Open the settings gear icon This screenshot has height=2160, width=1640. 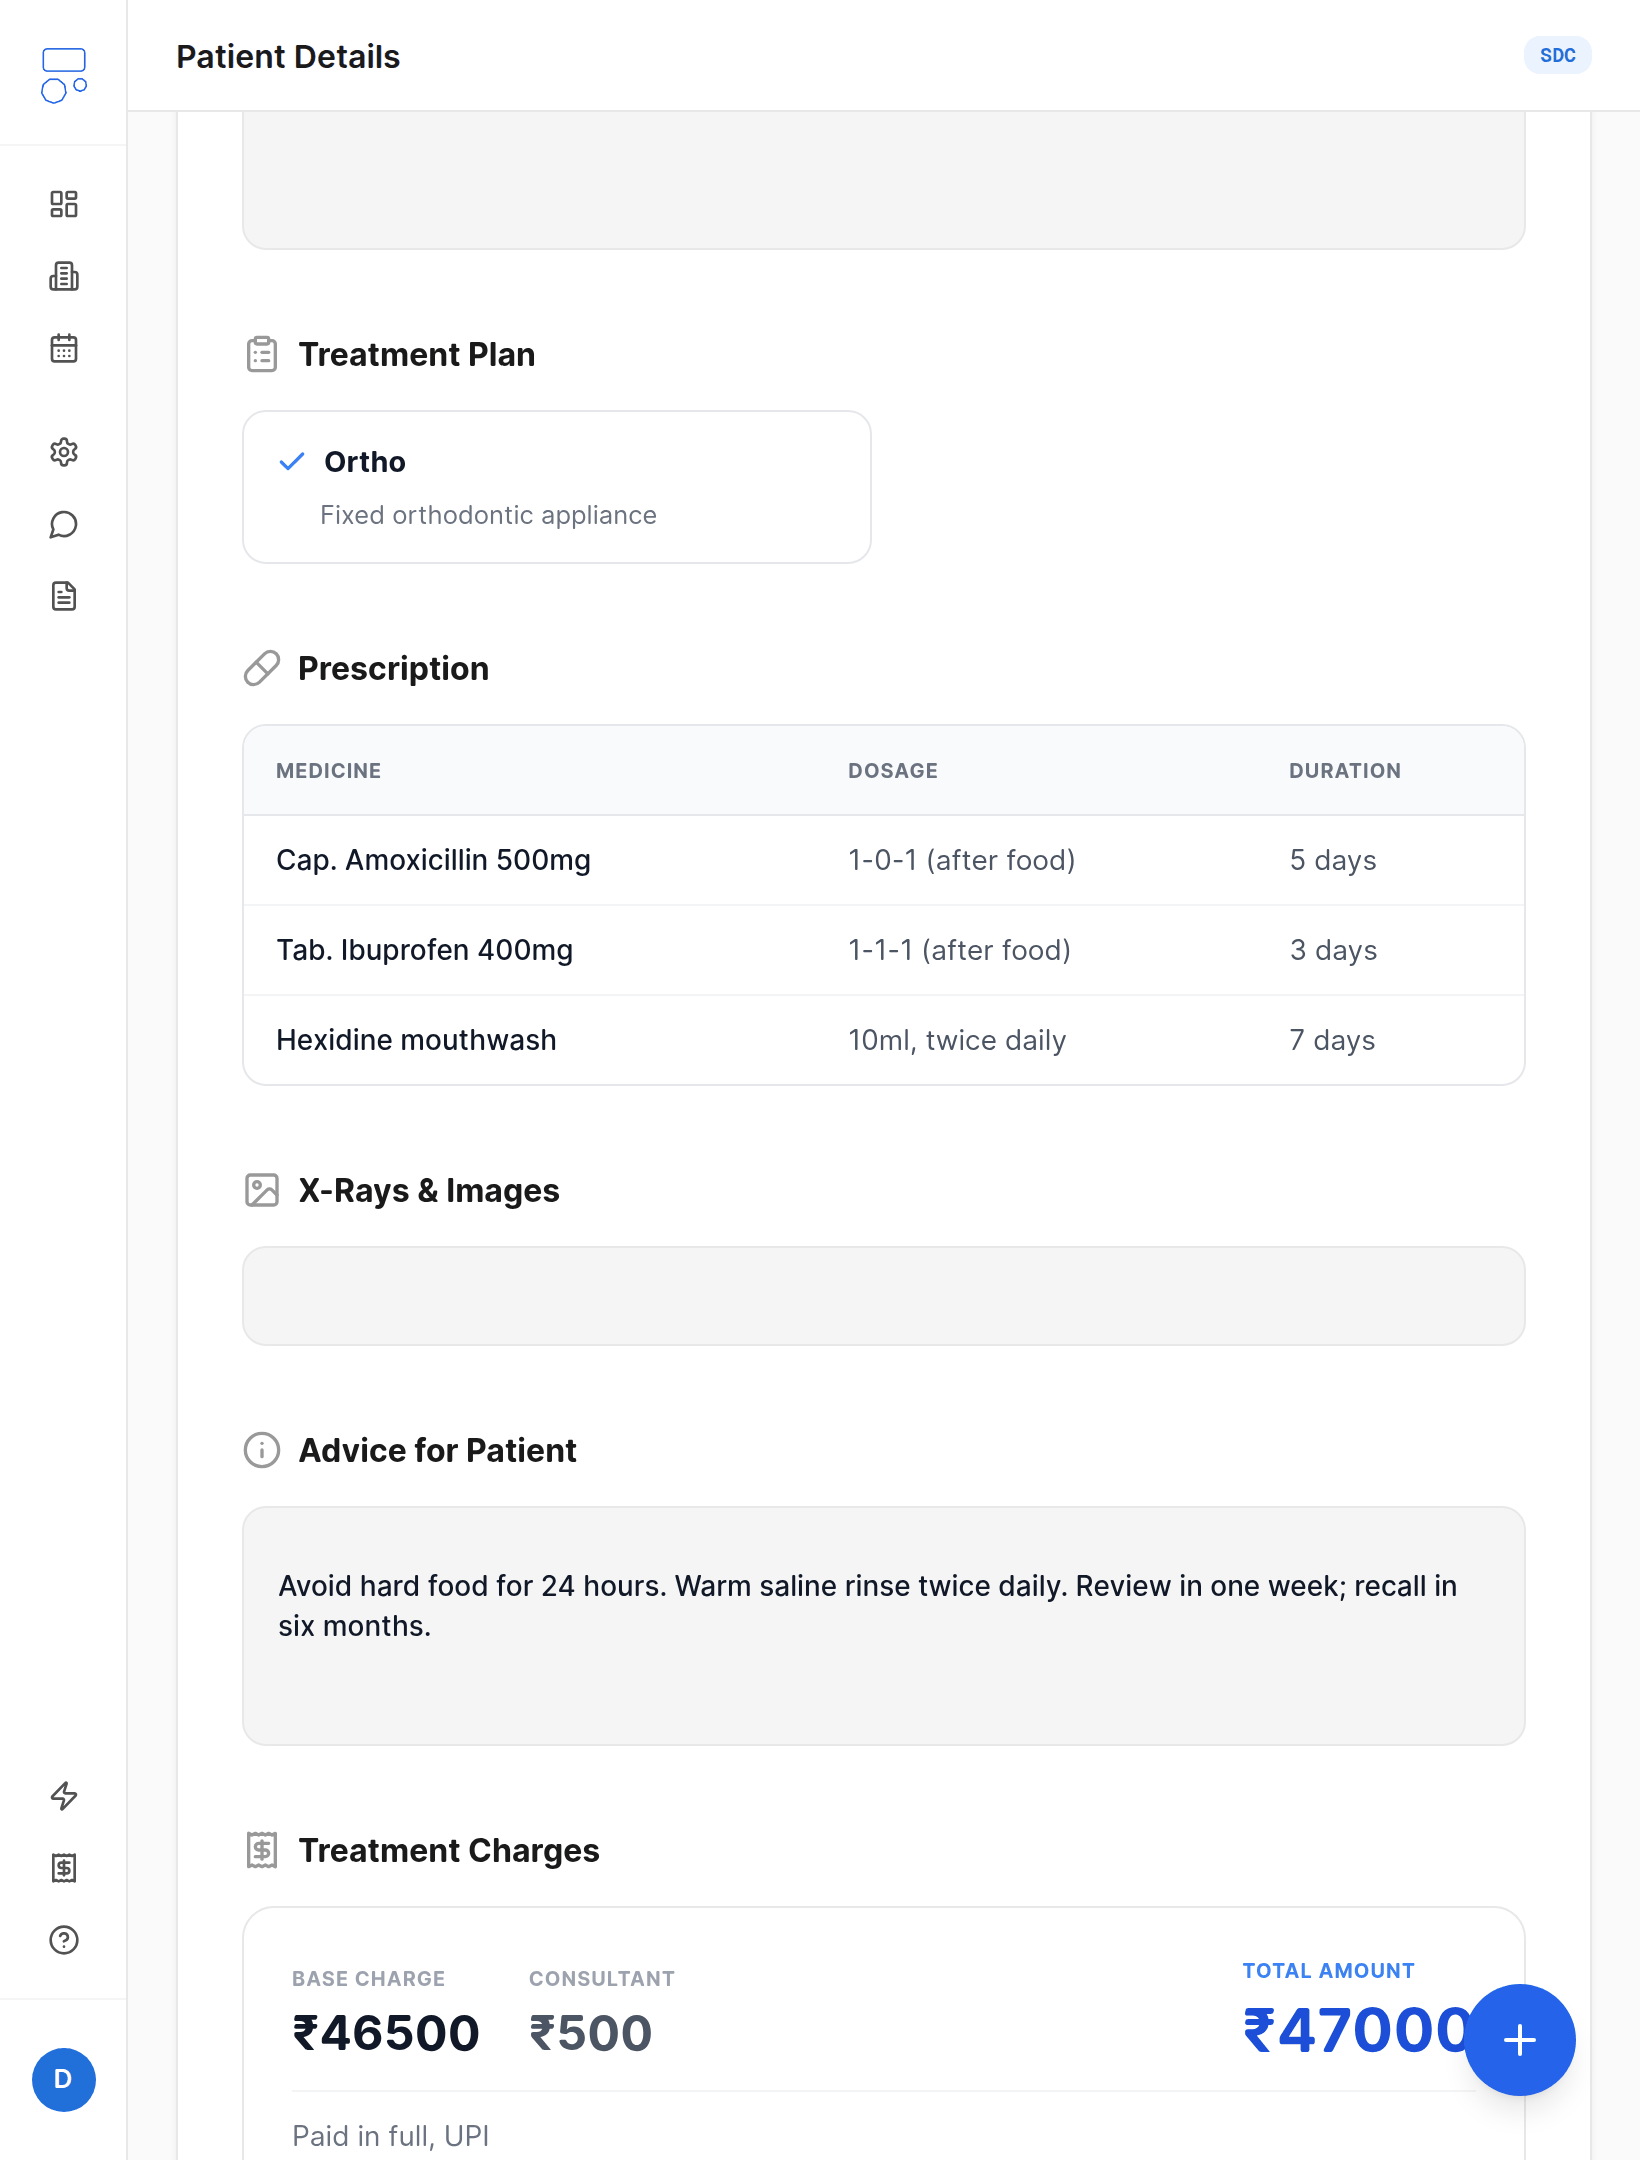click(x=64, y=452)
